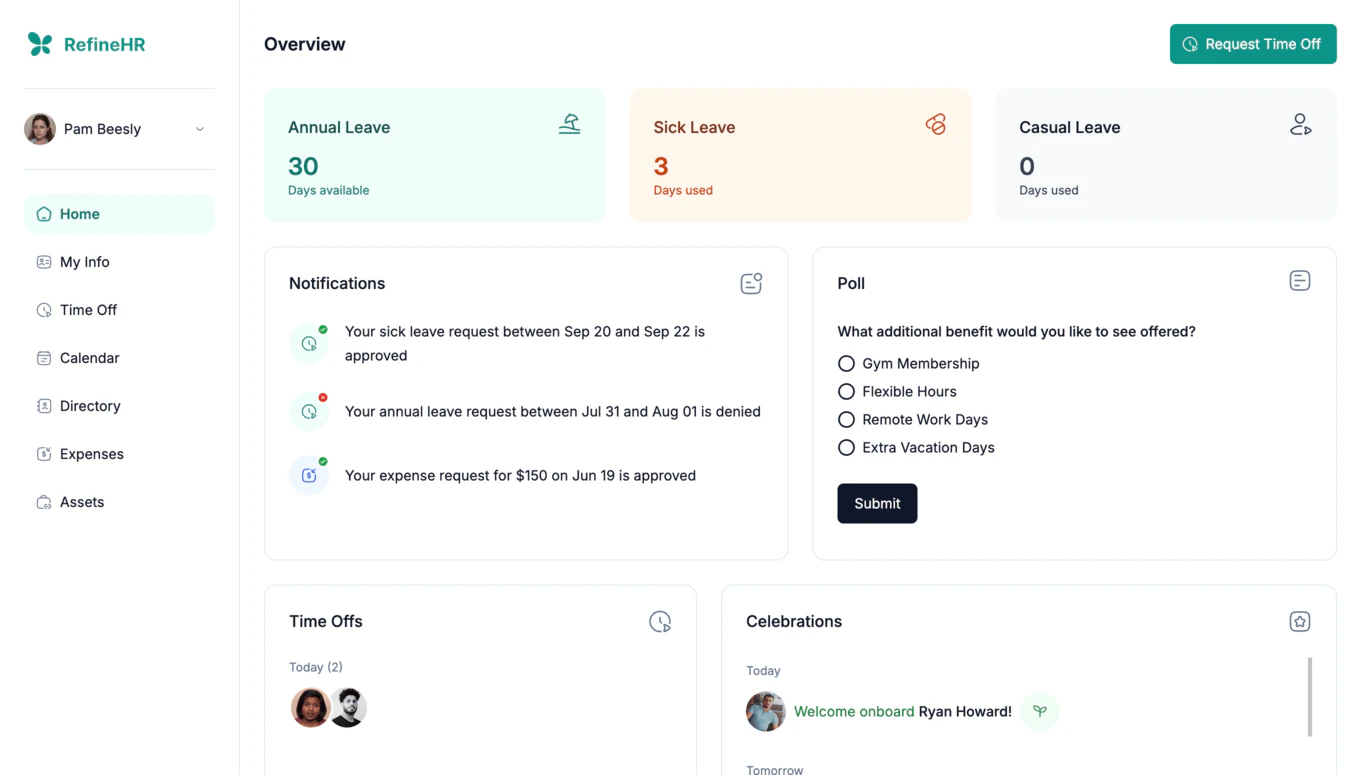This screenshot has width=1361, height=775.
Task: Open the sick leave approved notification
Action: point(524,343)
